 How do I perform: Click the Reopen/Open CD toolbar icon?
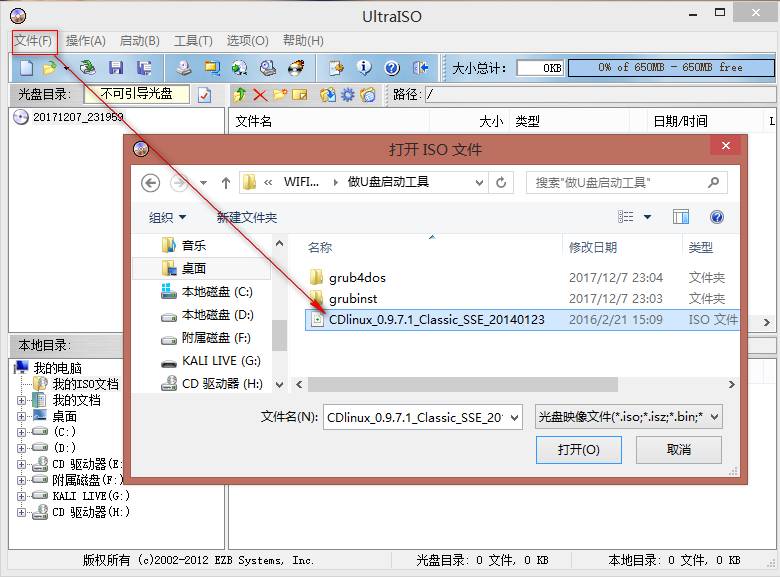pos(88,68)
